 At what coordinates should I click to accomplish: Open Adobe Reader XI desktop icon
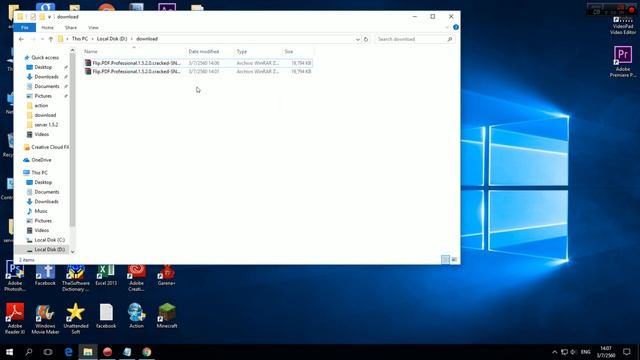point(15,319)
